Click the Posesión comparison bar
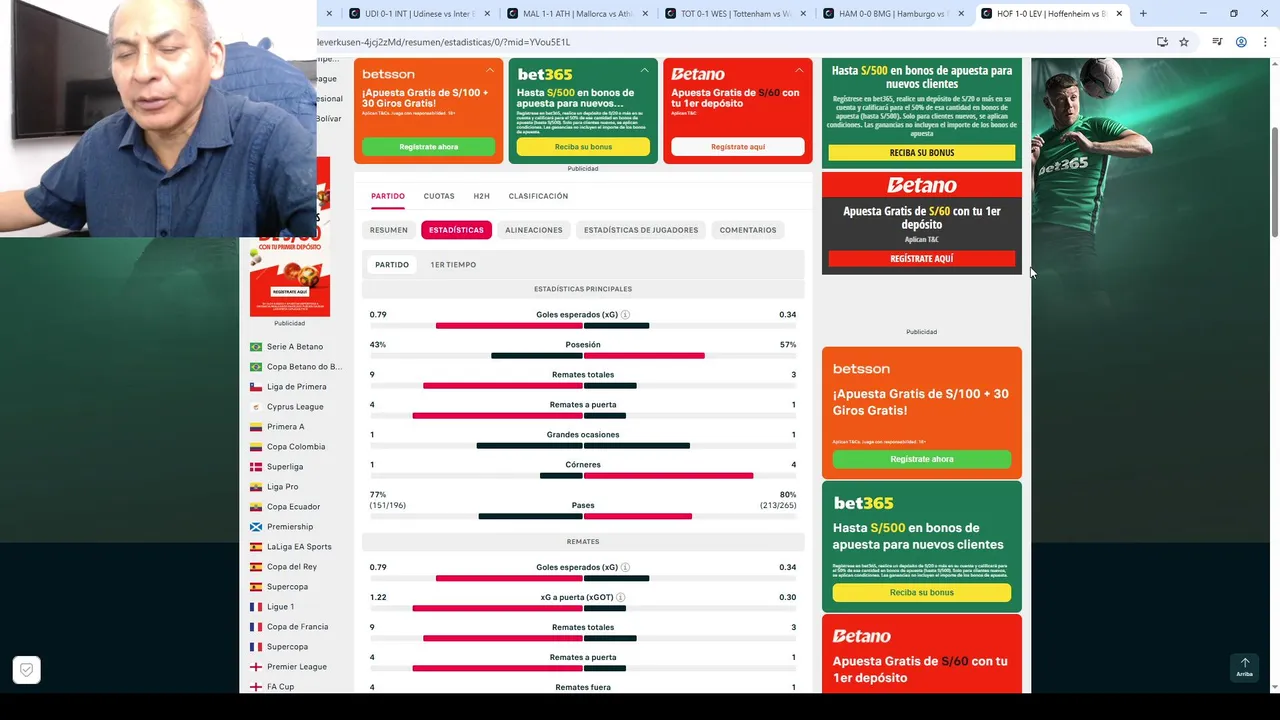1280x720 pixels. click(583, 355)
